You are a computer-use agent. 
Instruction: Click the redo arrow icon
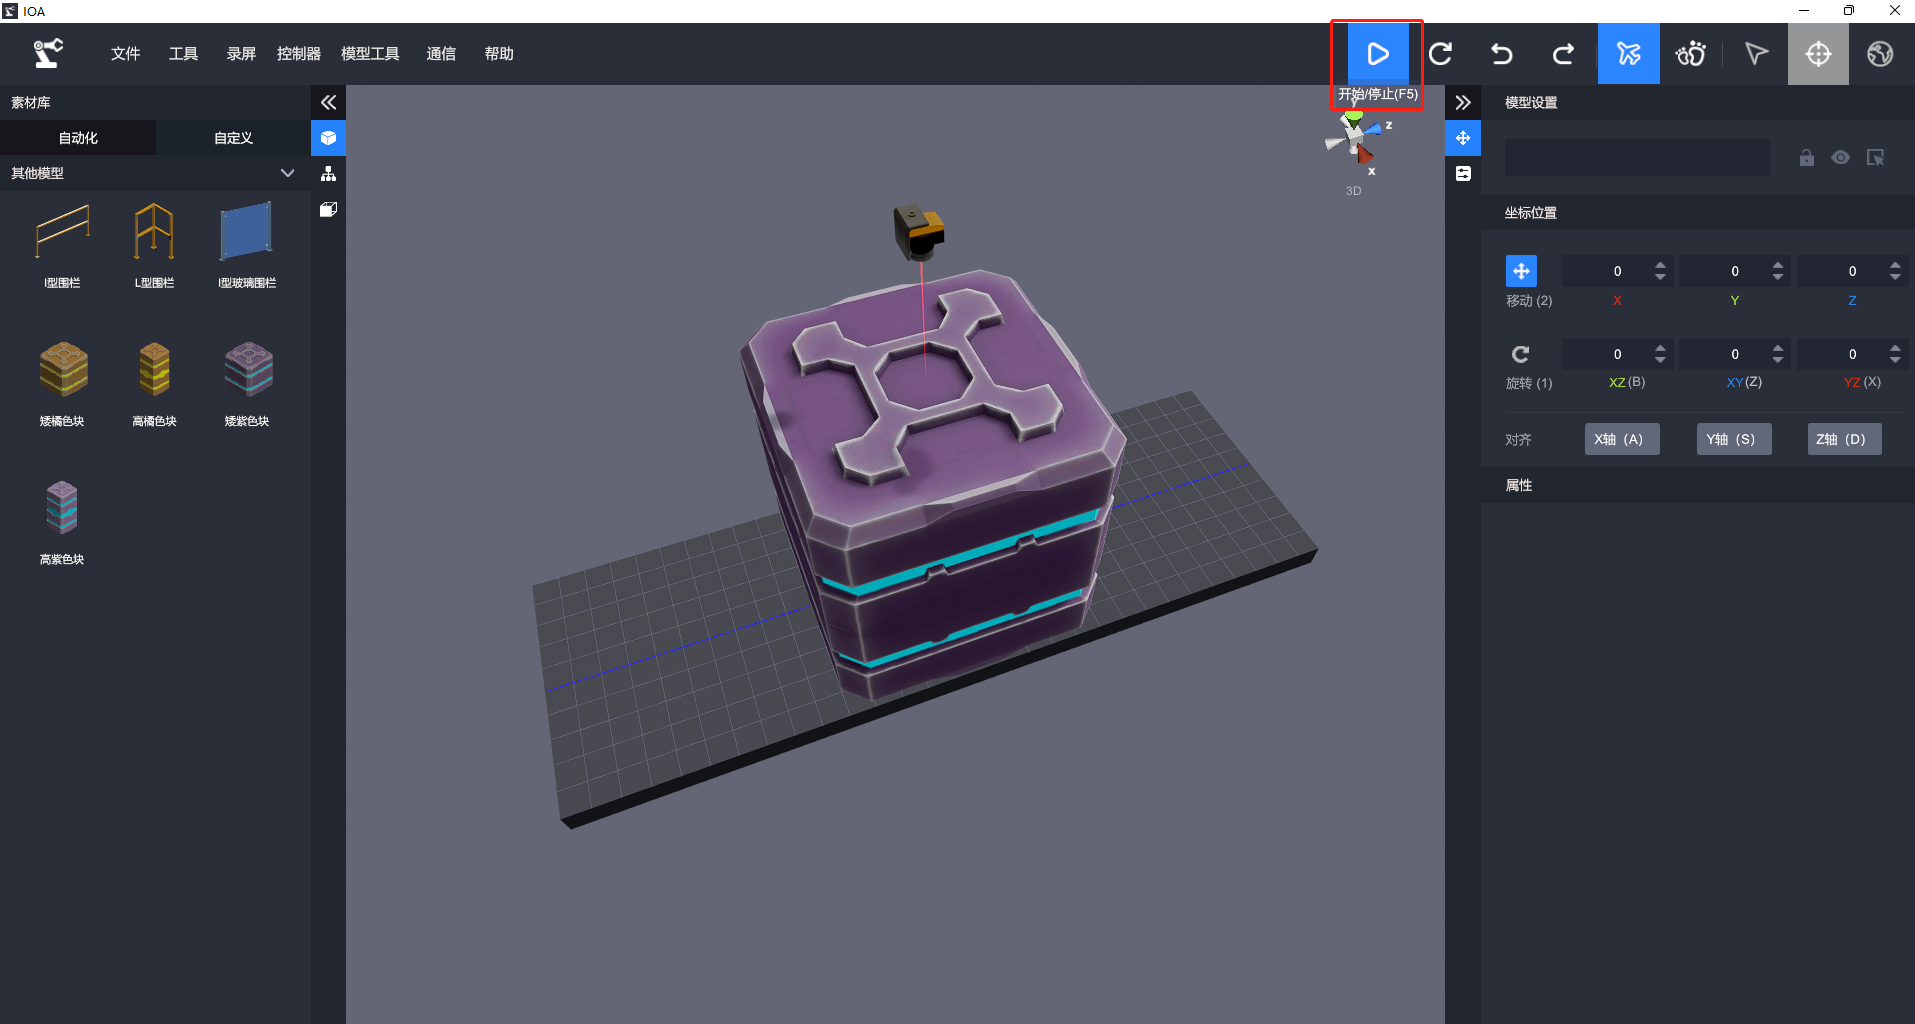(x=1564, y=54)
